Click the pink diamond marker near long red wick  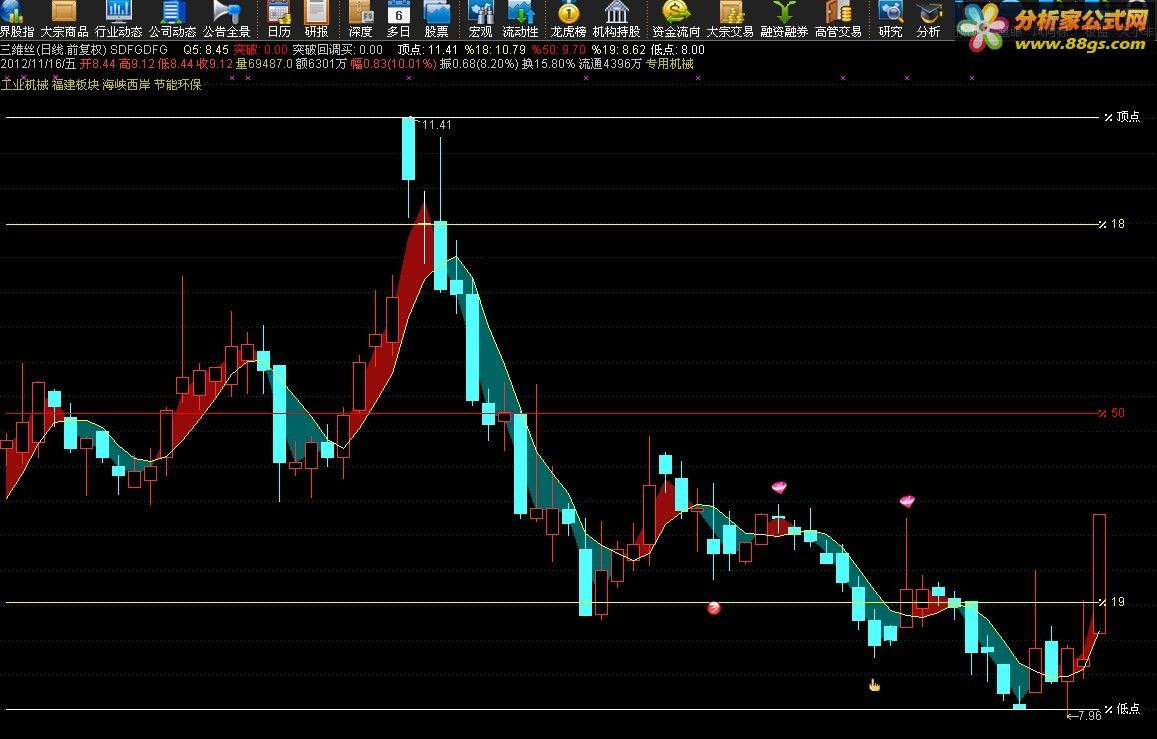pyautogui.click(x=907, y=502)
